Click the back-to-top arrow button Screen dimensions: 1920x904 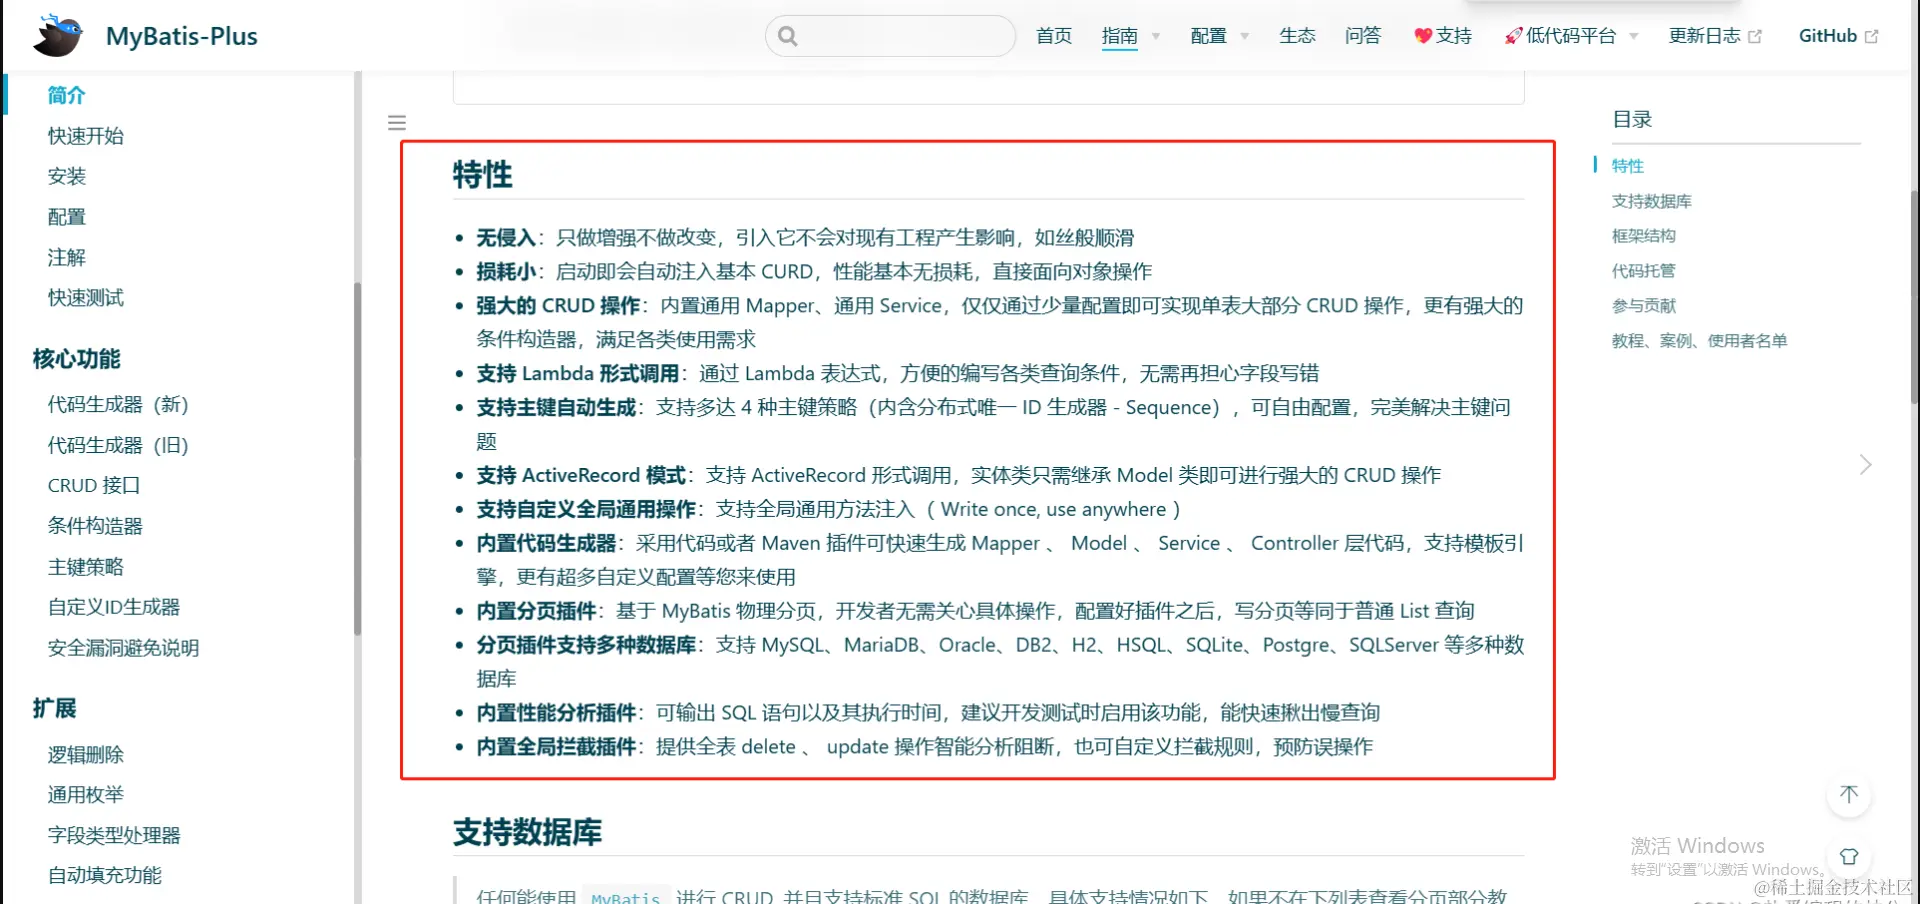(1849, 795)
